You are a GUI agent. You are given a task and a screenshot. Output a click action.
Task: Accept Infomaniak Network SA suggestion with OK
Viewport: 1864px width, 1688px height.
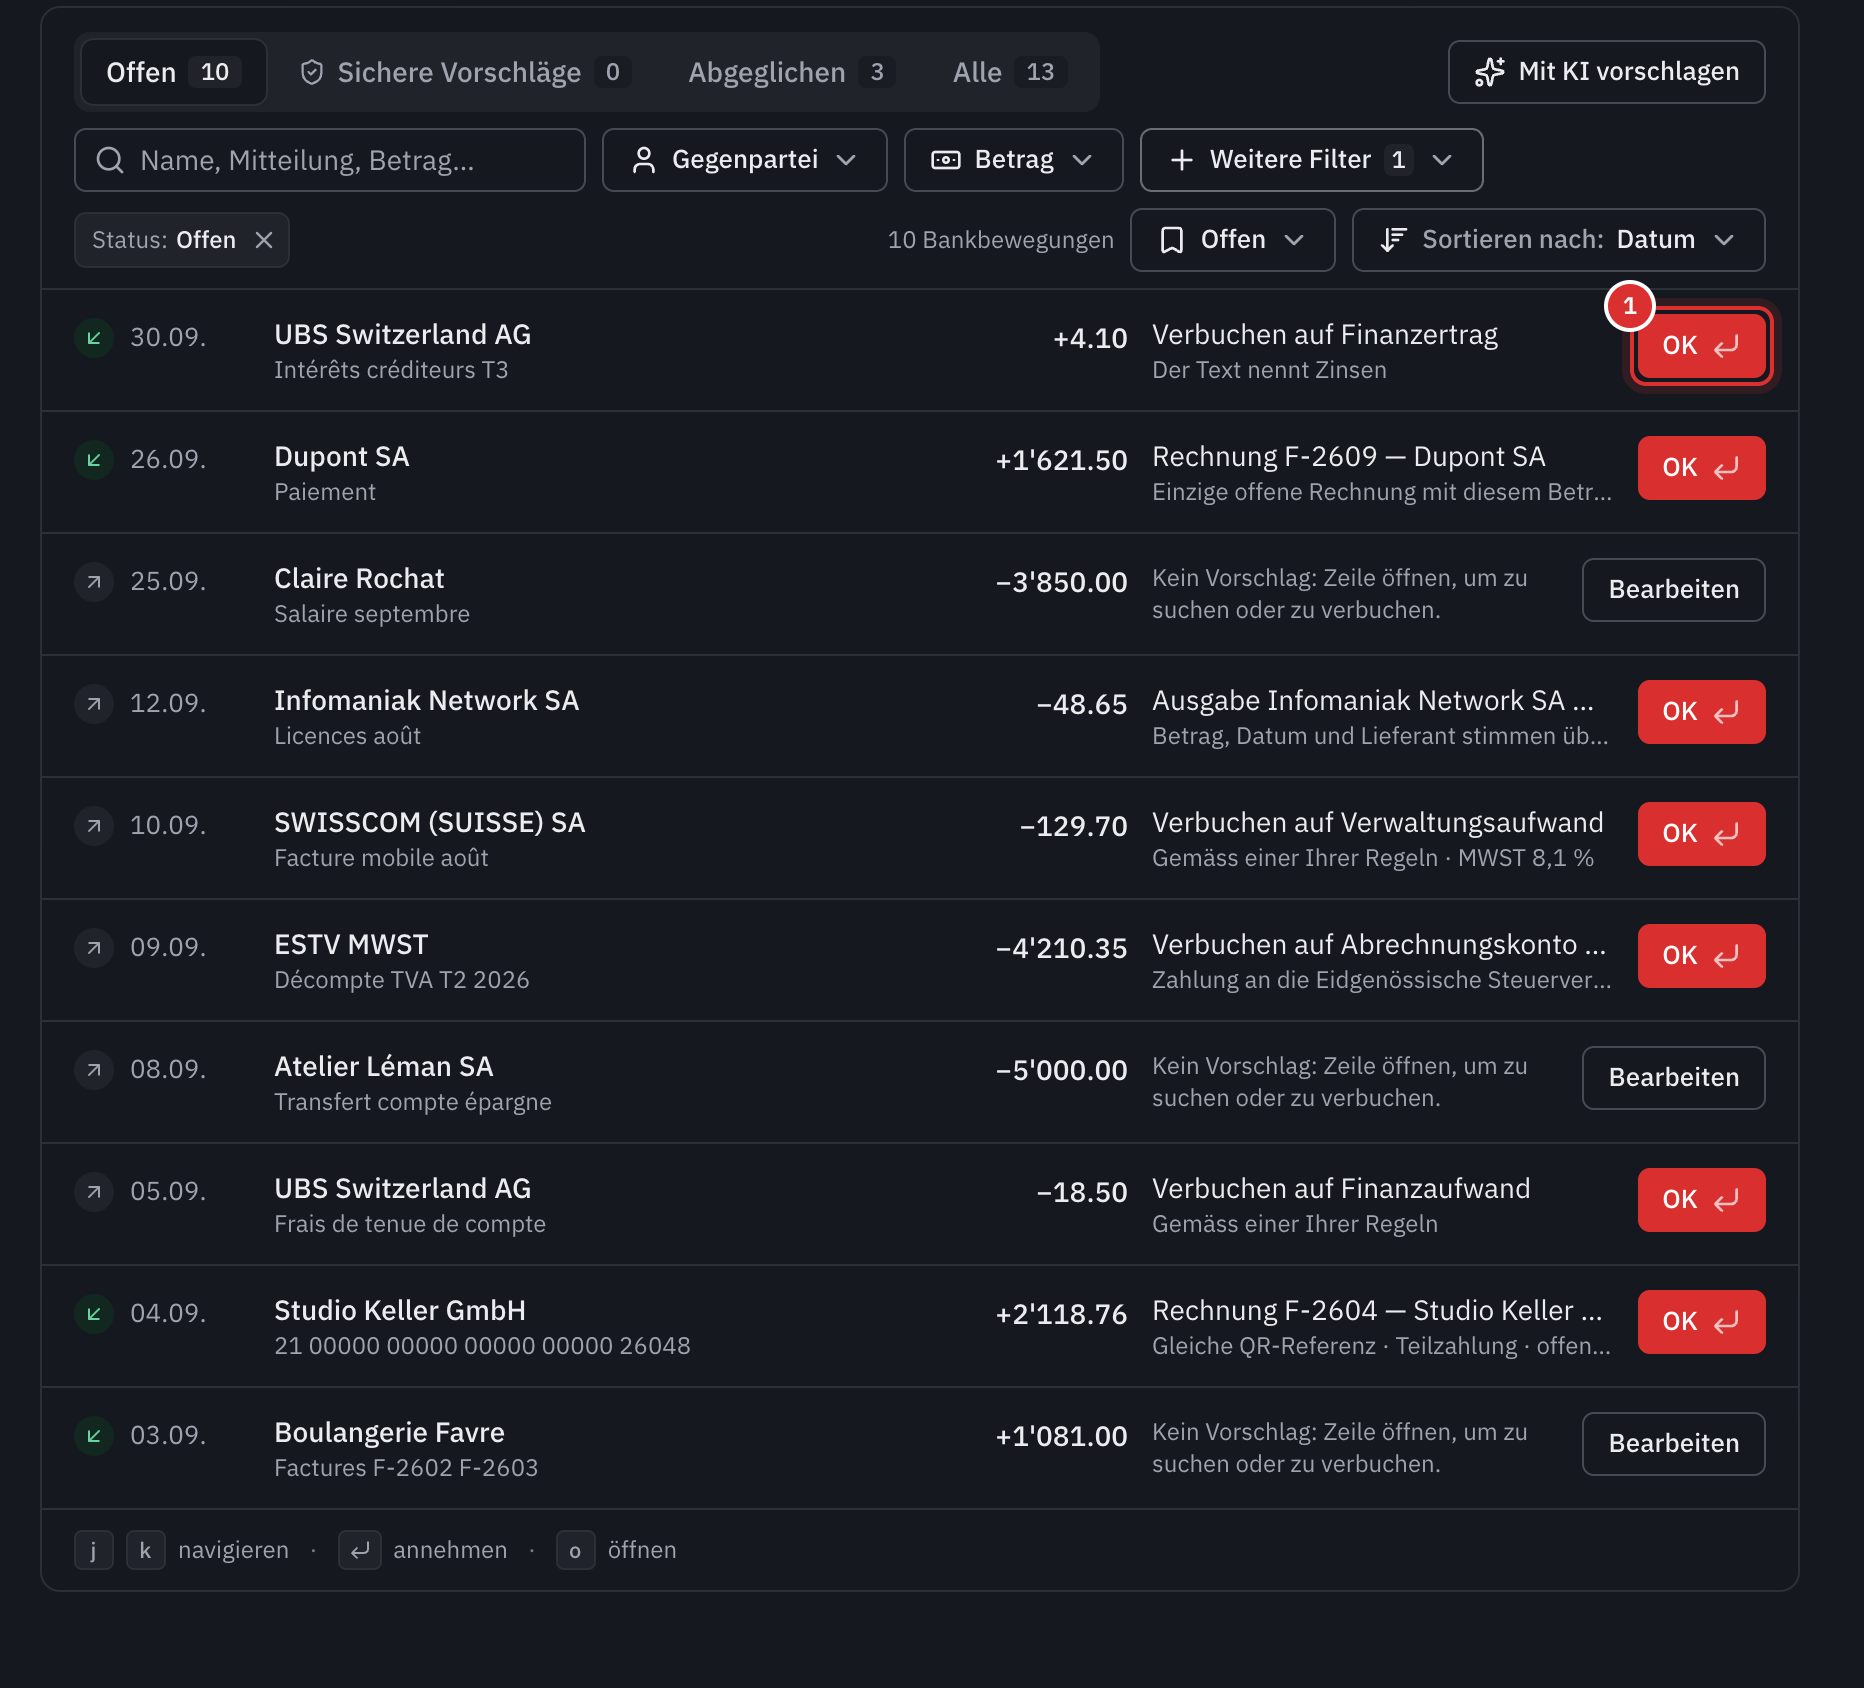pyautogui.click(x=1701, y=712)
